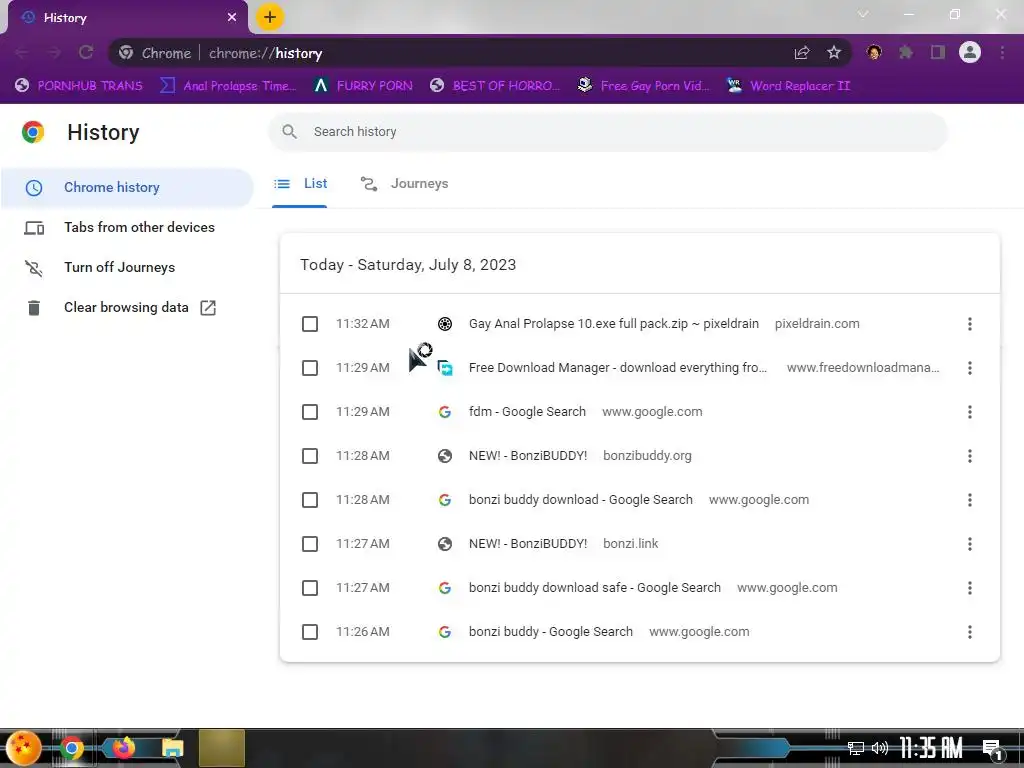
Task: Click the globe favicon of the bonzibuddy.org entry
Action: coord(445,456)
